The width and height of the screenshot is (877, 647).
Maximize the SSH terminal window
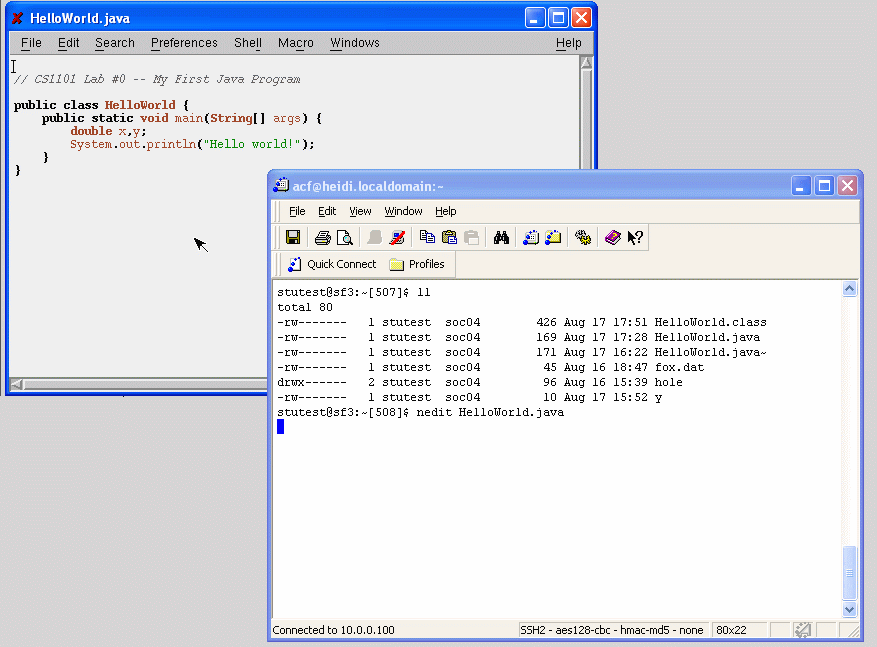[x=824, y=186]
